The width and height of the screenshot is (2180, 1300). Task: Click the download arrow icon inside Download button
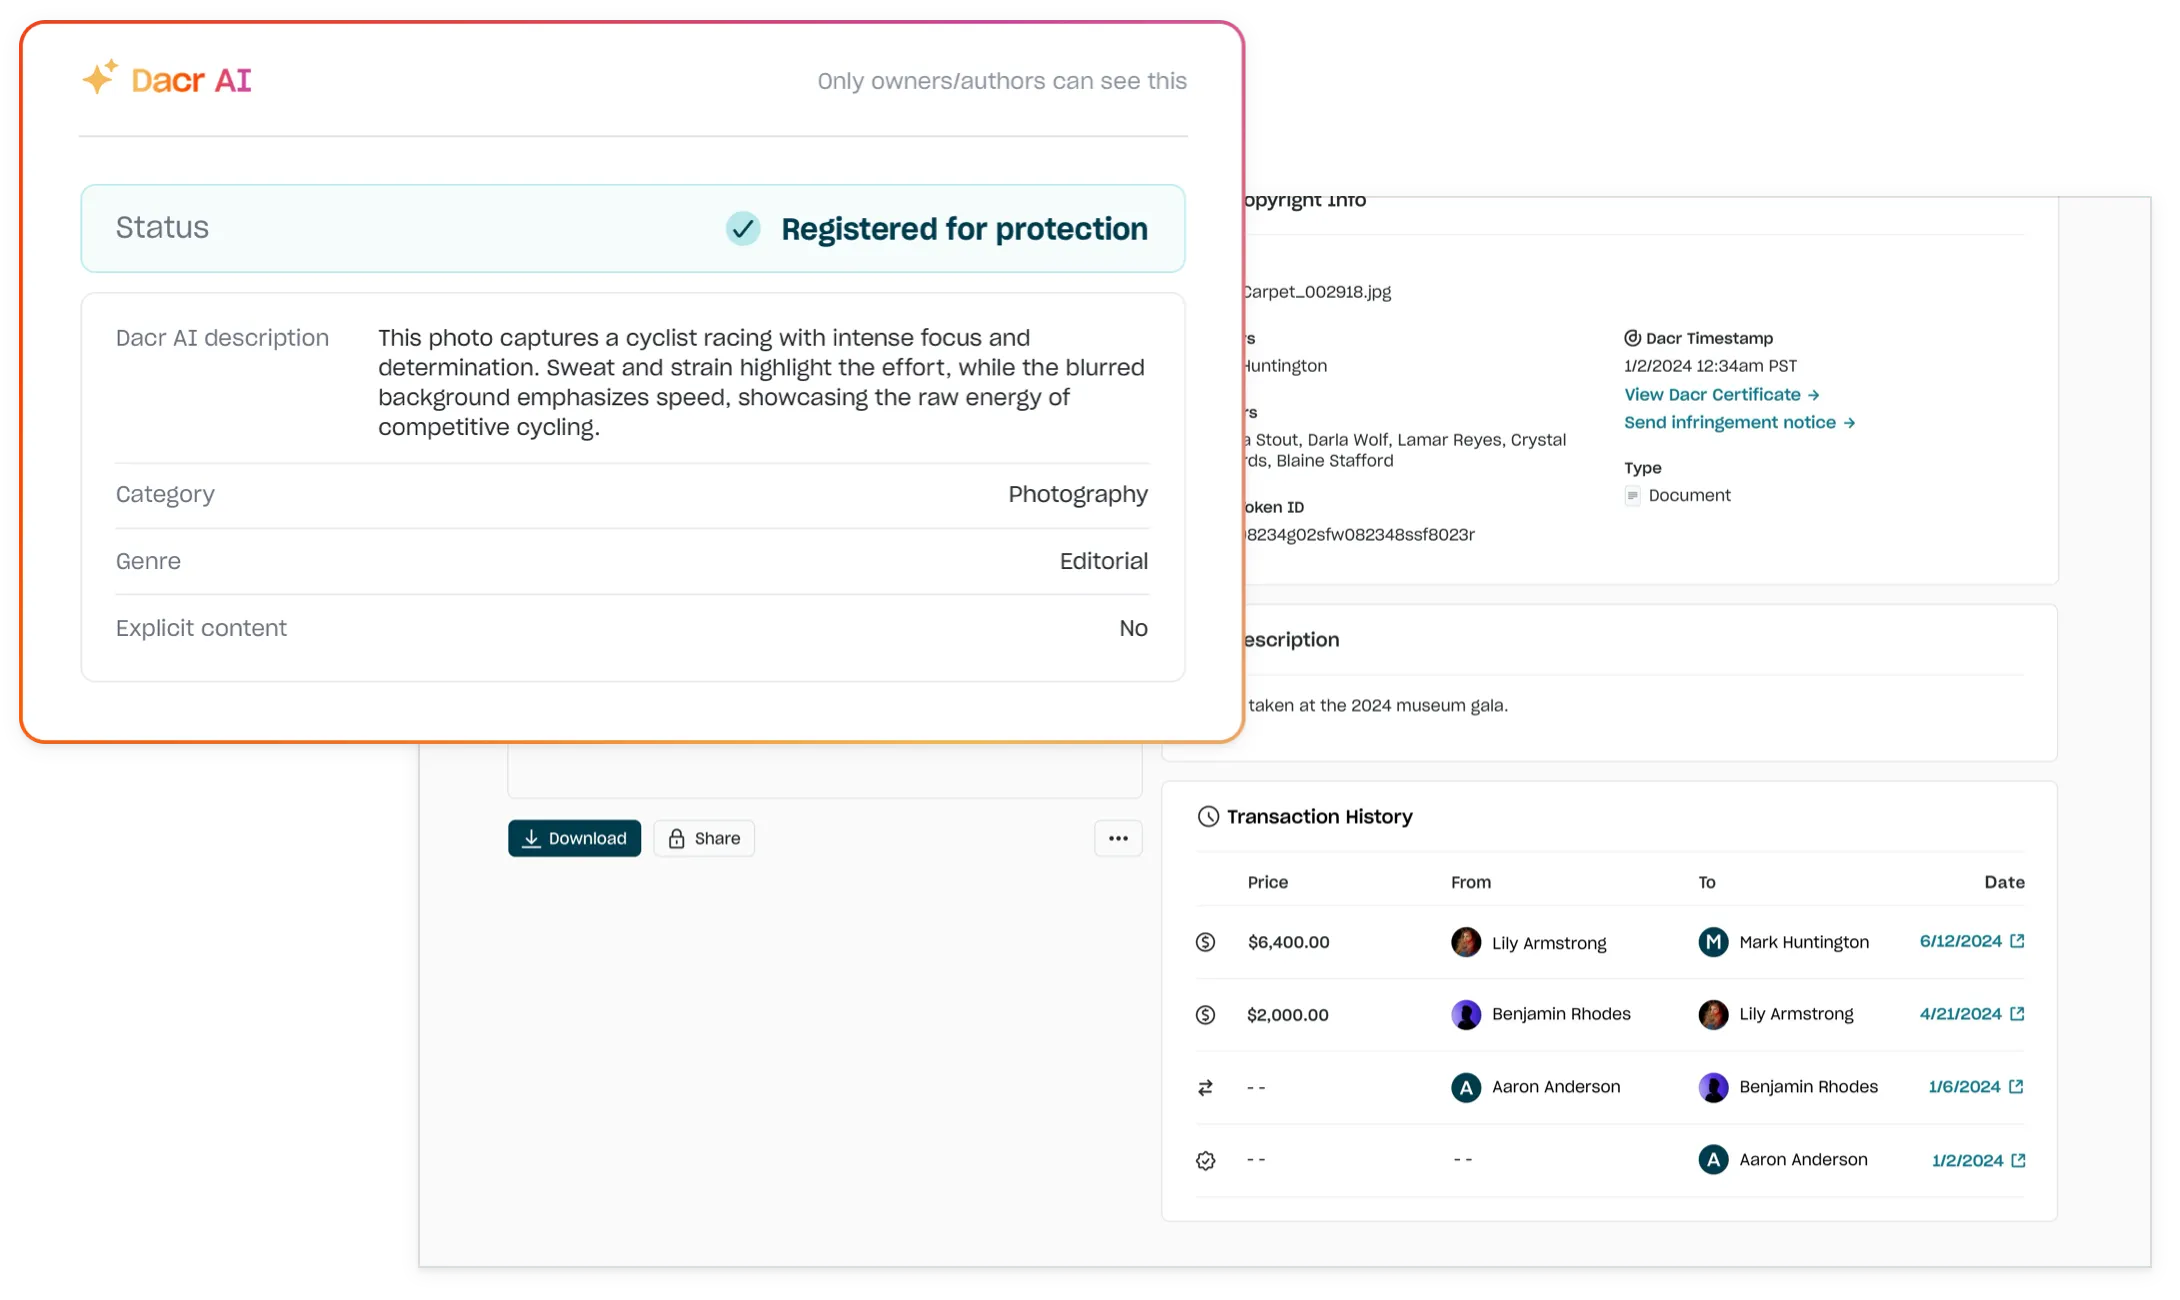click(531, 838)
